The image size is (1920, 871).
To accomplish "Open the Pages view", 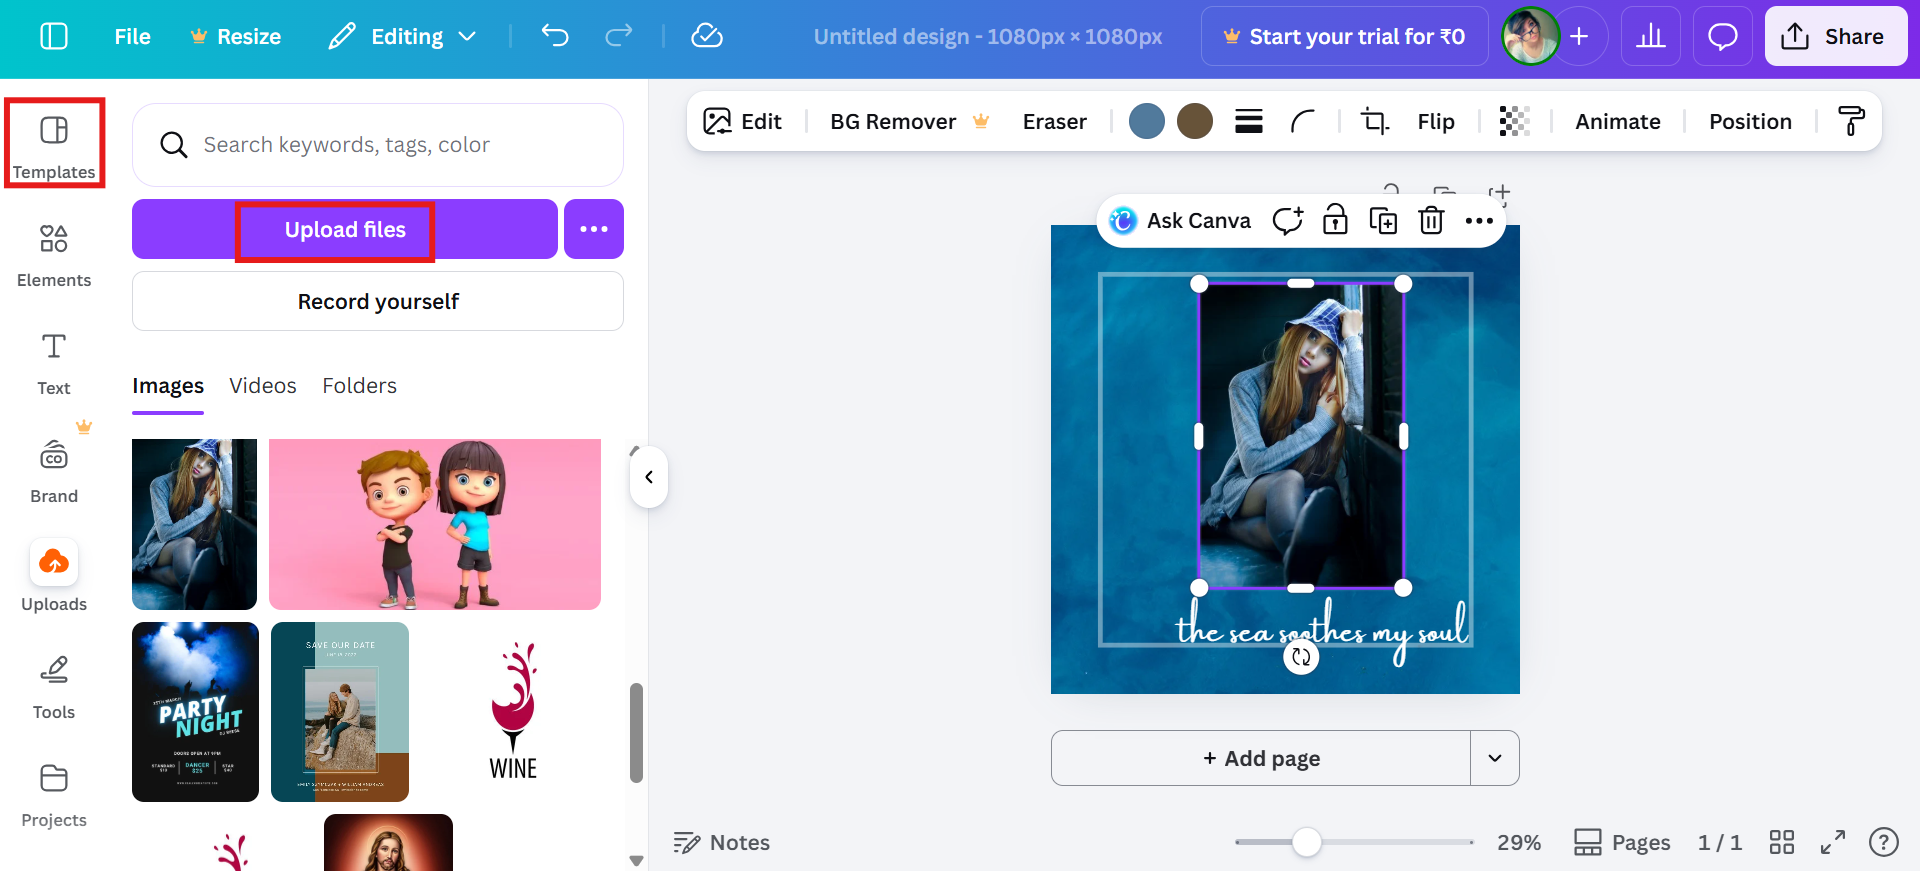I will click(x=1622, y=843).
